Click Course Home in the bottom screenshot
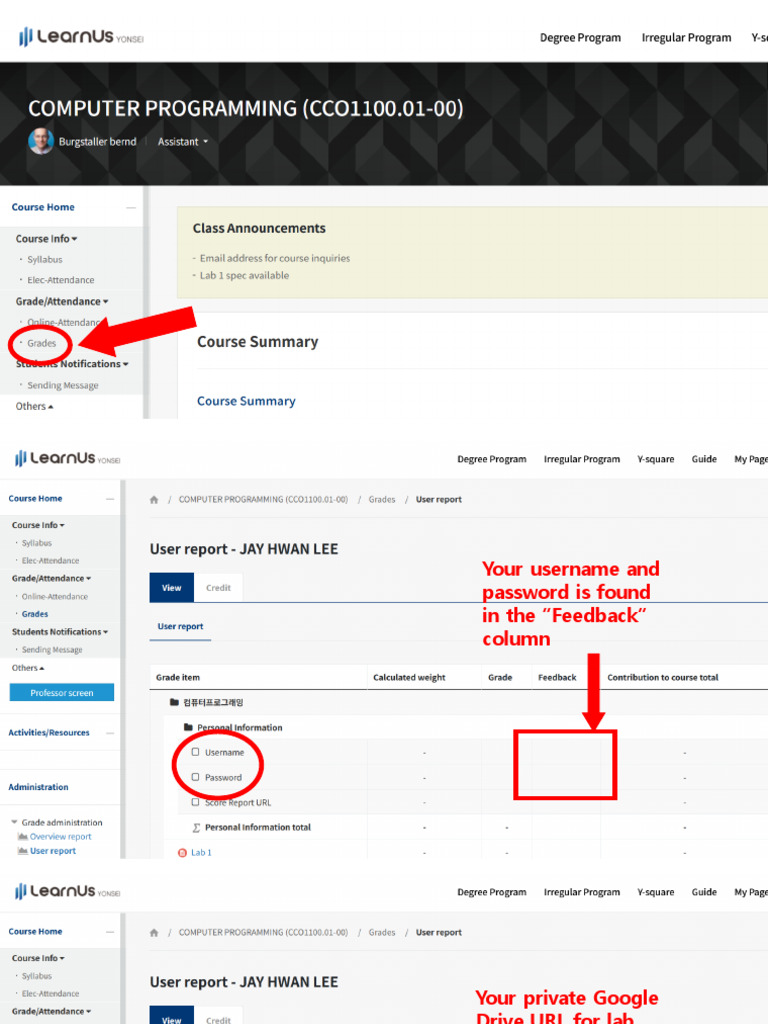The width and height of the screenshot is (768, 1024). tap(35, 931)
